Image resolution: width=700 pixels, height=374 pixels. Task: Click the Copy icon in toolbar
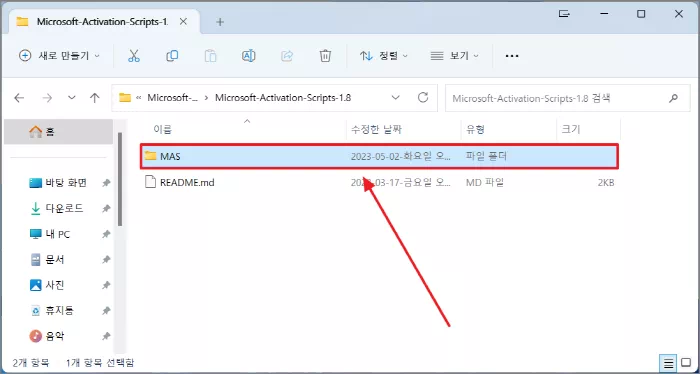tap(172, 56)
